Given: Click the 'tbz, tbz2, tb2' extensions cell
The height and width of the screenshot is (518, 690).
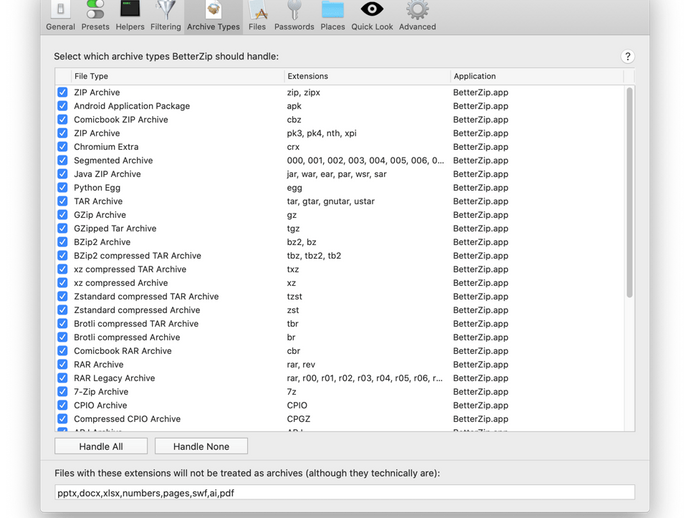Looking at the screenshot, I should [314, 256].
